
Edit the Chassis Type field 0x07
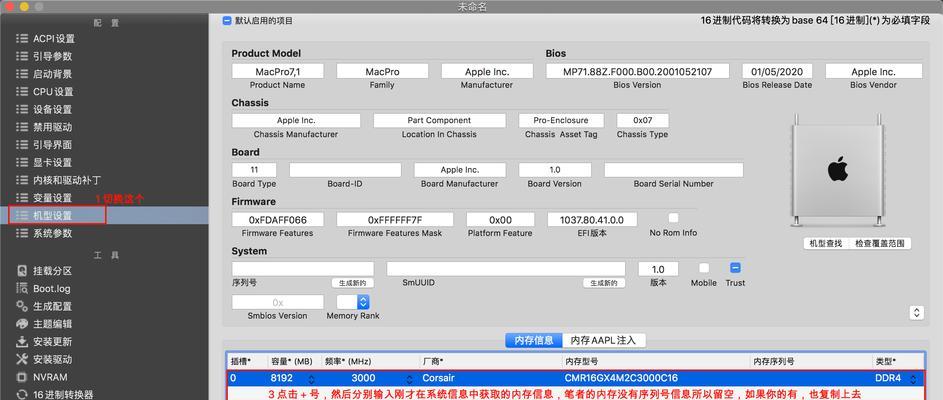(642, 120)
